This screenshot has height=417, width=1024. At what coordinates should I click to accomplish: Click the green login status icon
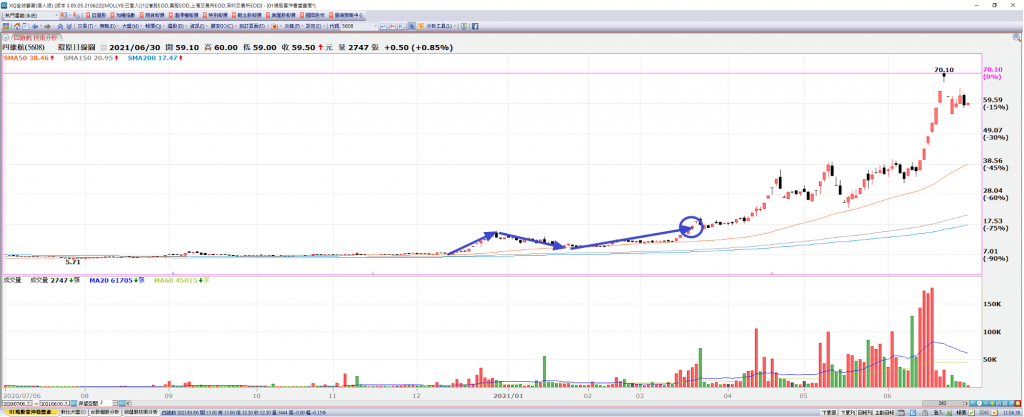950,413
